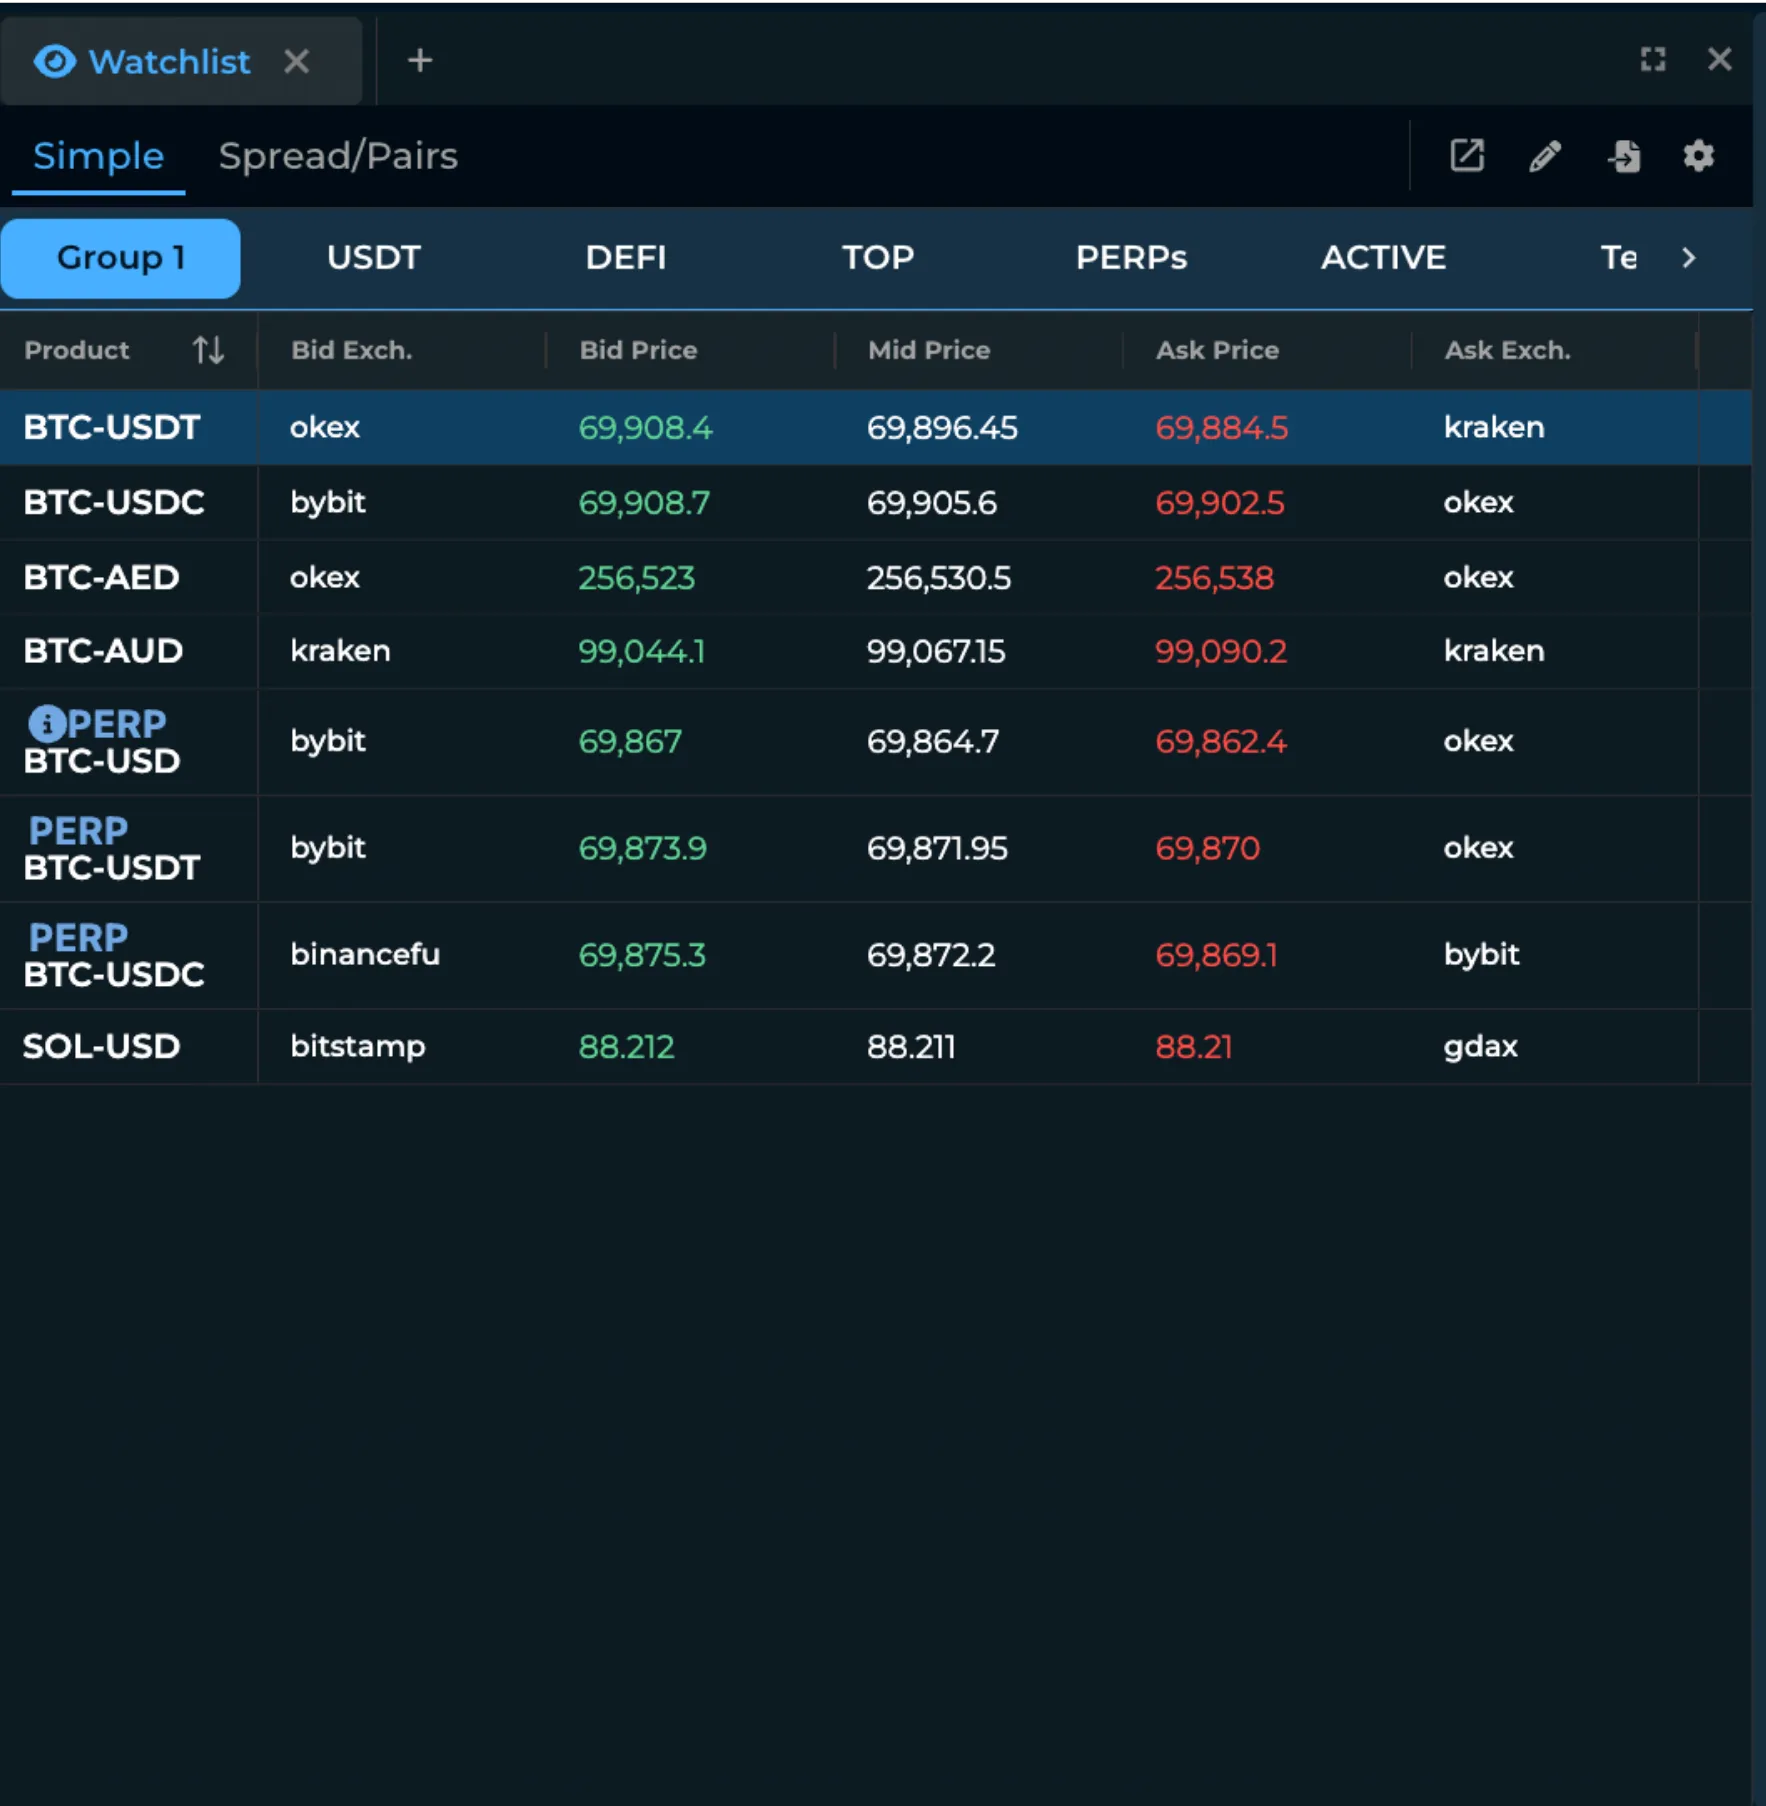This screenshot has height=1806, width=1766.
Task: Click info icon on PERP BTC-USD
Action: click(x=46, y=723)
